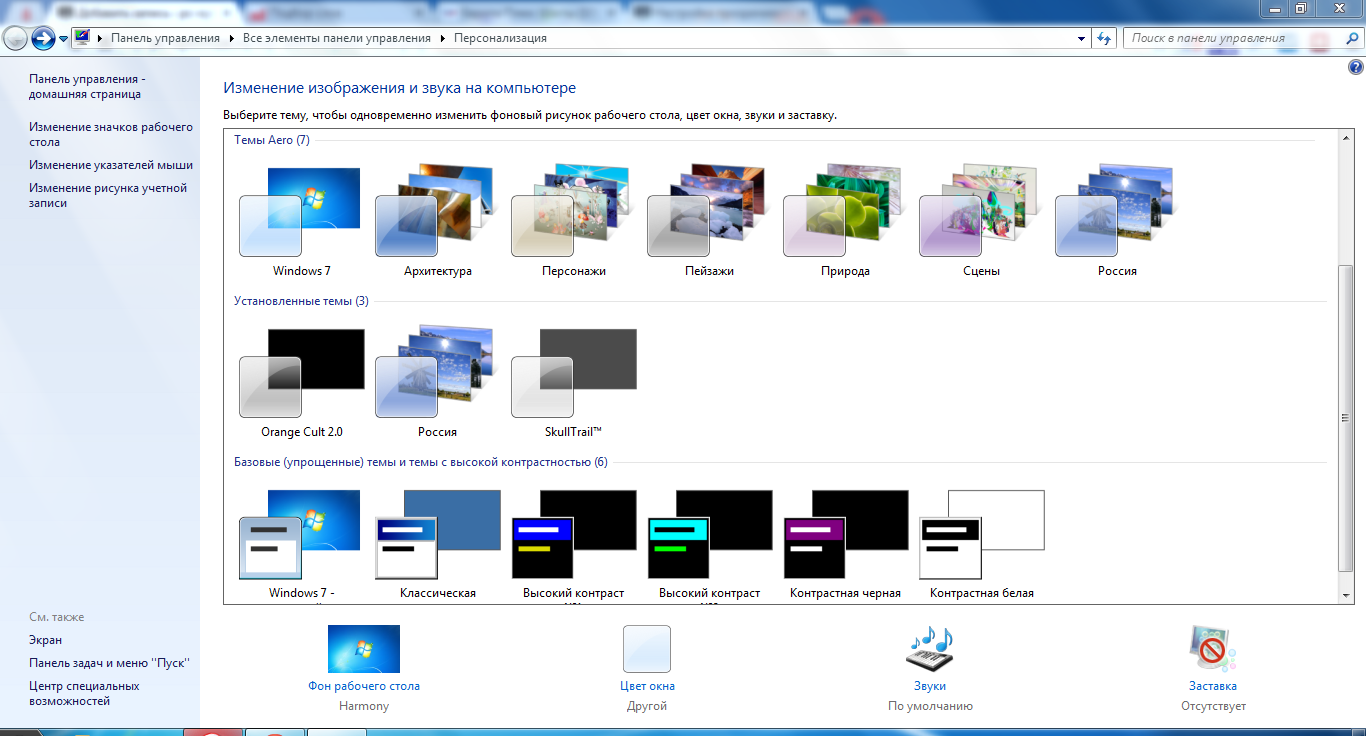Image resolution: width=1366 pixels, height=736 pixels.
Task: Go back with the Back arrow button
Action: (x=15, y=38)
